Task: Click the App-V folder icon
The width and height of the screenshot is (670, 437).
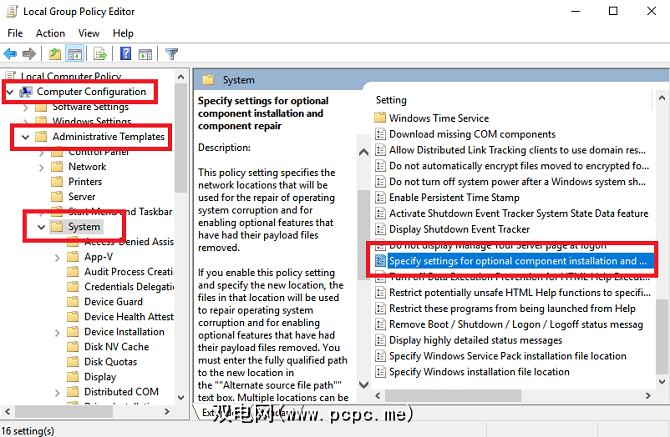Action: (73, 257)
